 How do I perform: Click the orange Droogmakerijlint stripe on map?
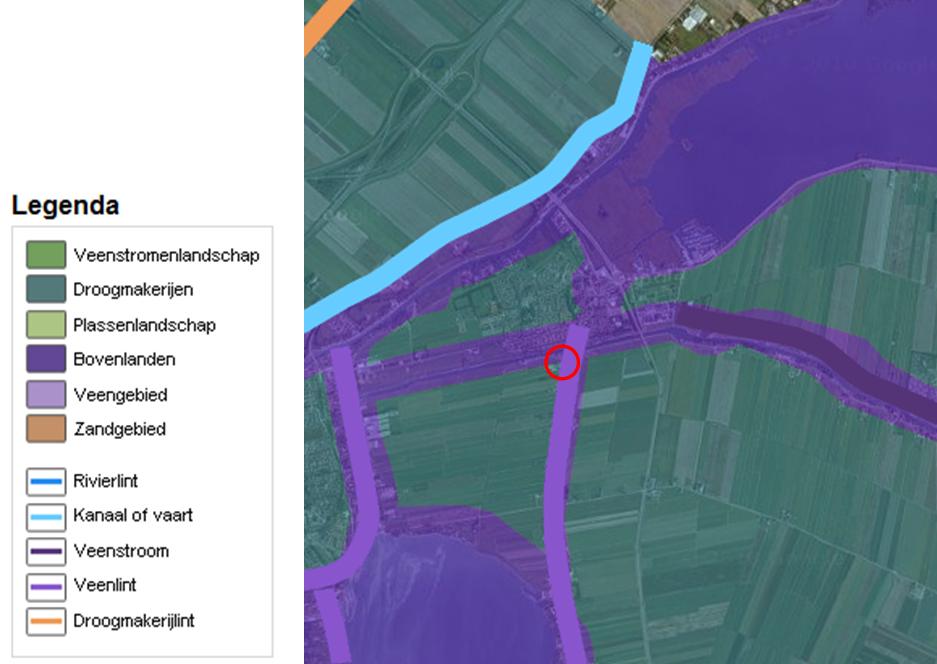pyautogui.click(x=326, y=24)
